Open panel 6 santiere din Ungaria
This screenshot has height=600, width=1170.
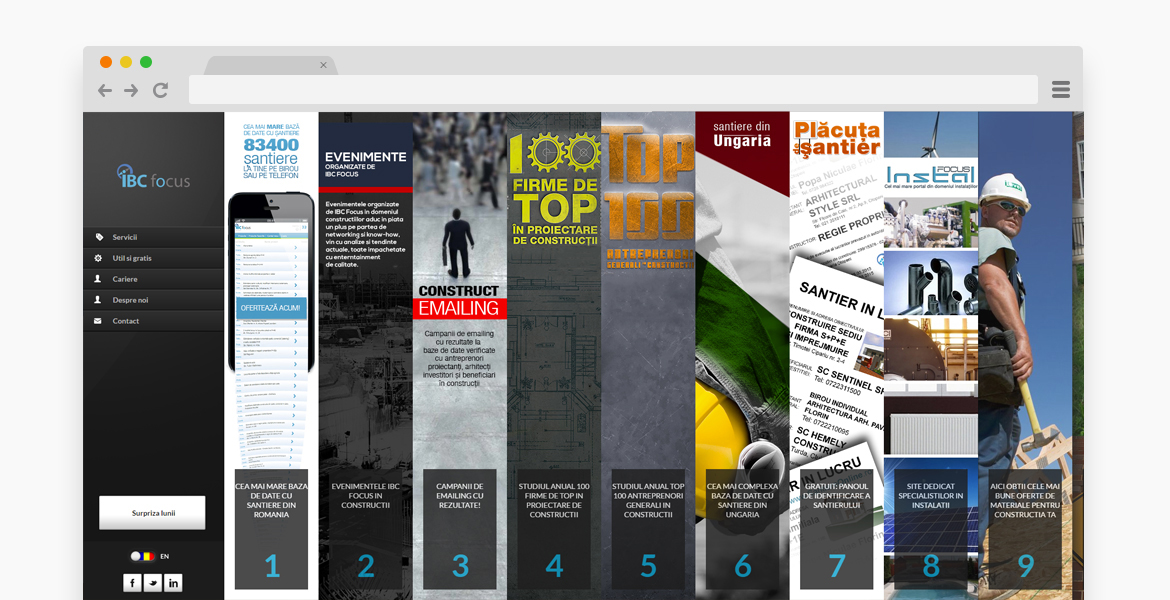(742, 529)
